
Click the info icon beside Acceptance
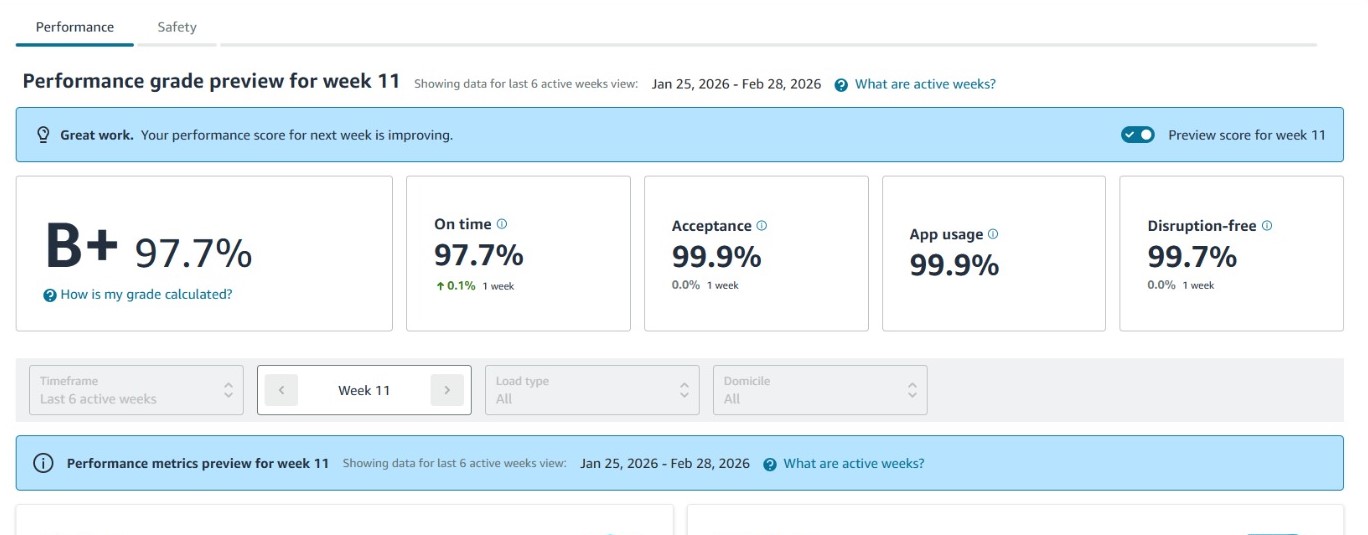pos(762,226)
